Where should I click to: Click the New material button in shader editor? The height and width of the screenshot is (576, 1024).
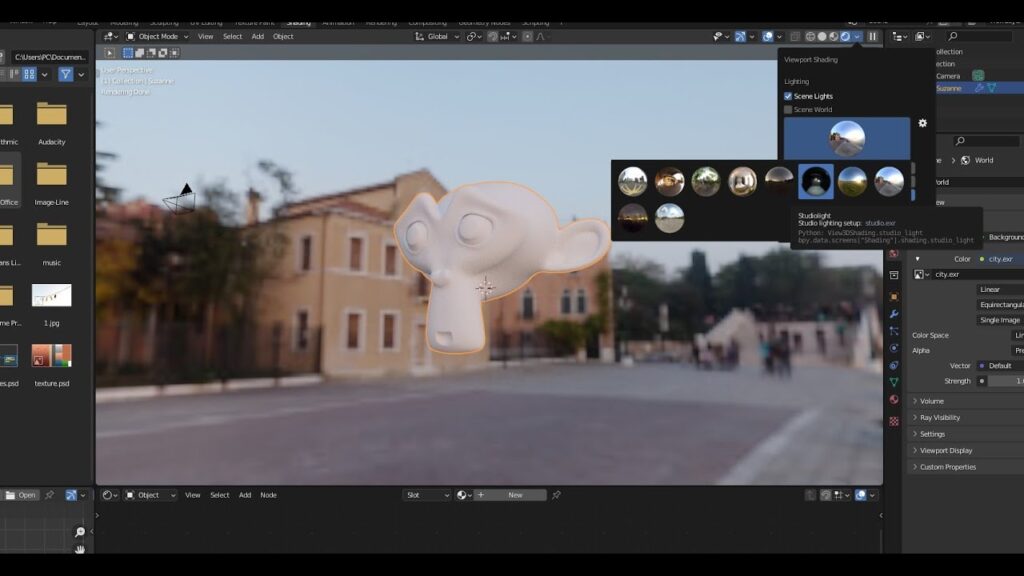click(x=515, y=495)
